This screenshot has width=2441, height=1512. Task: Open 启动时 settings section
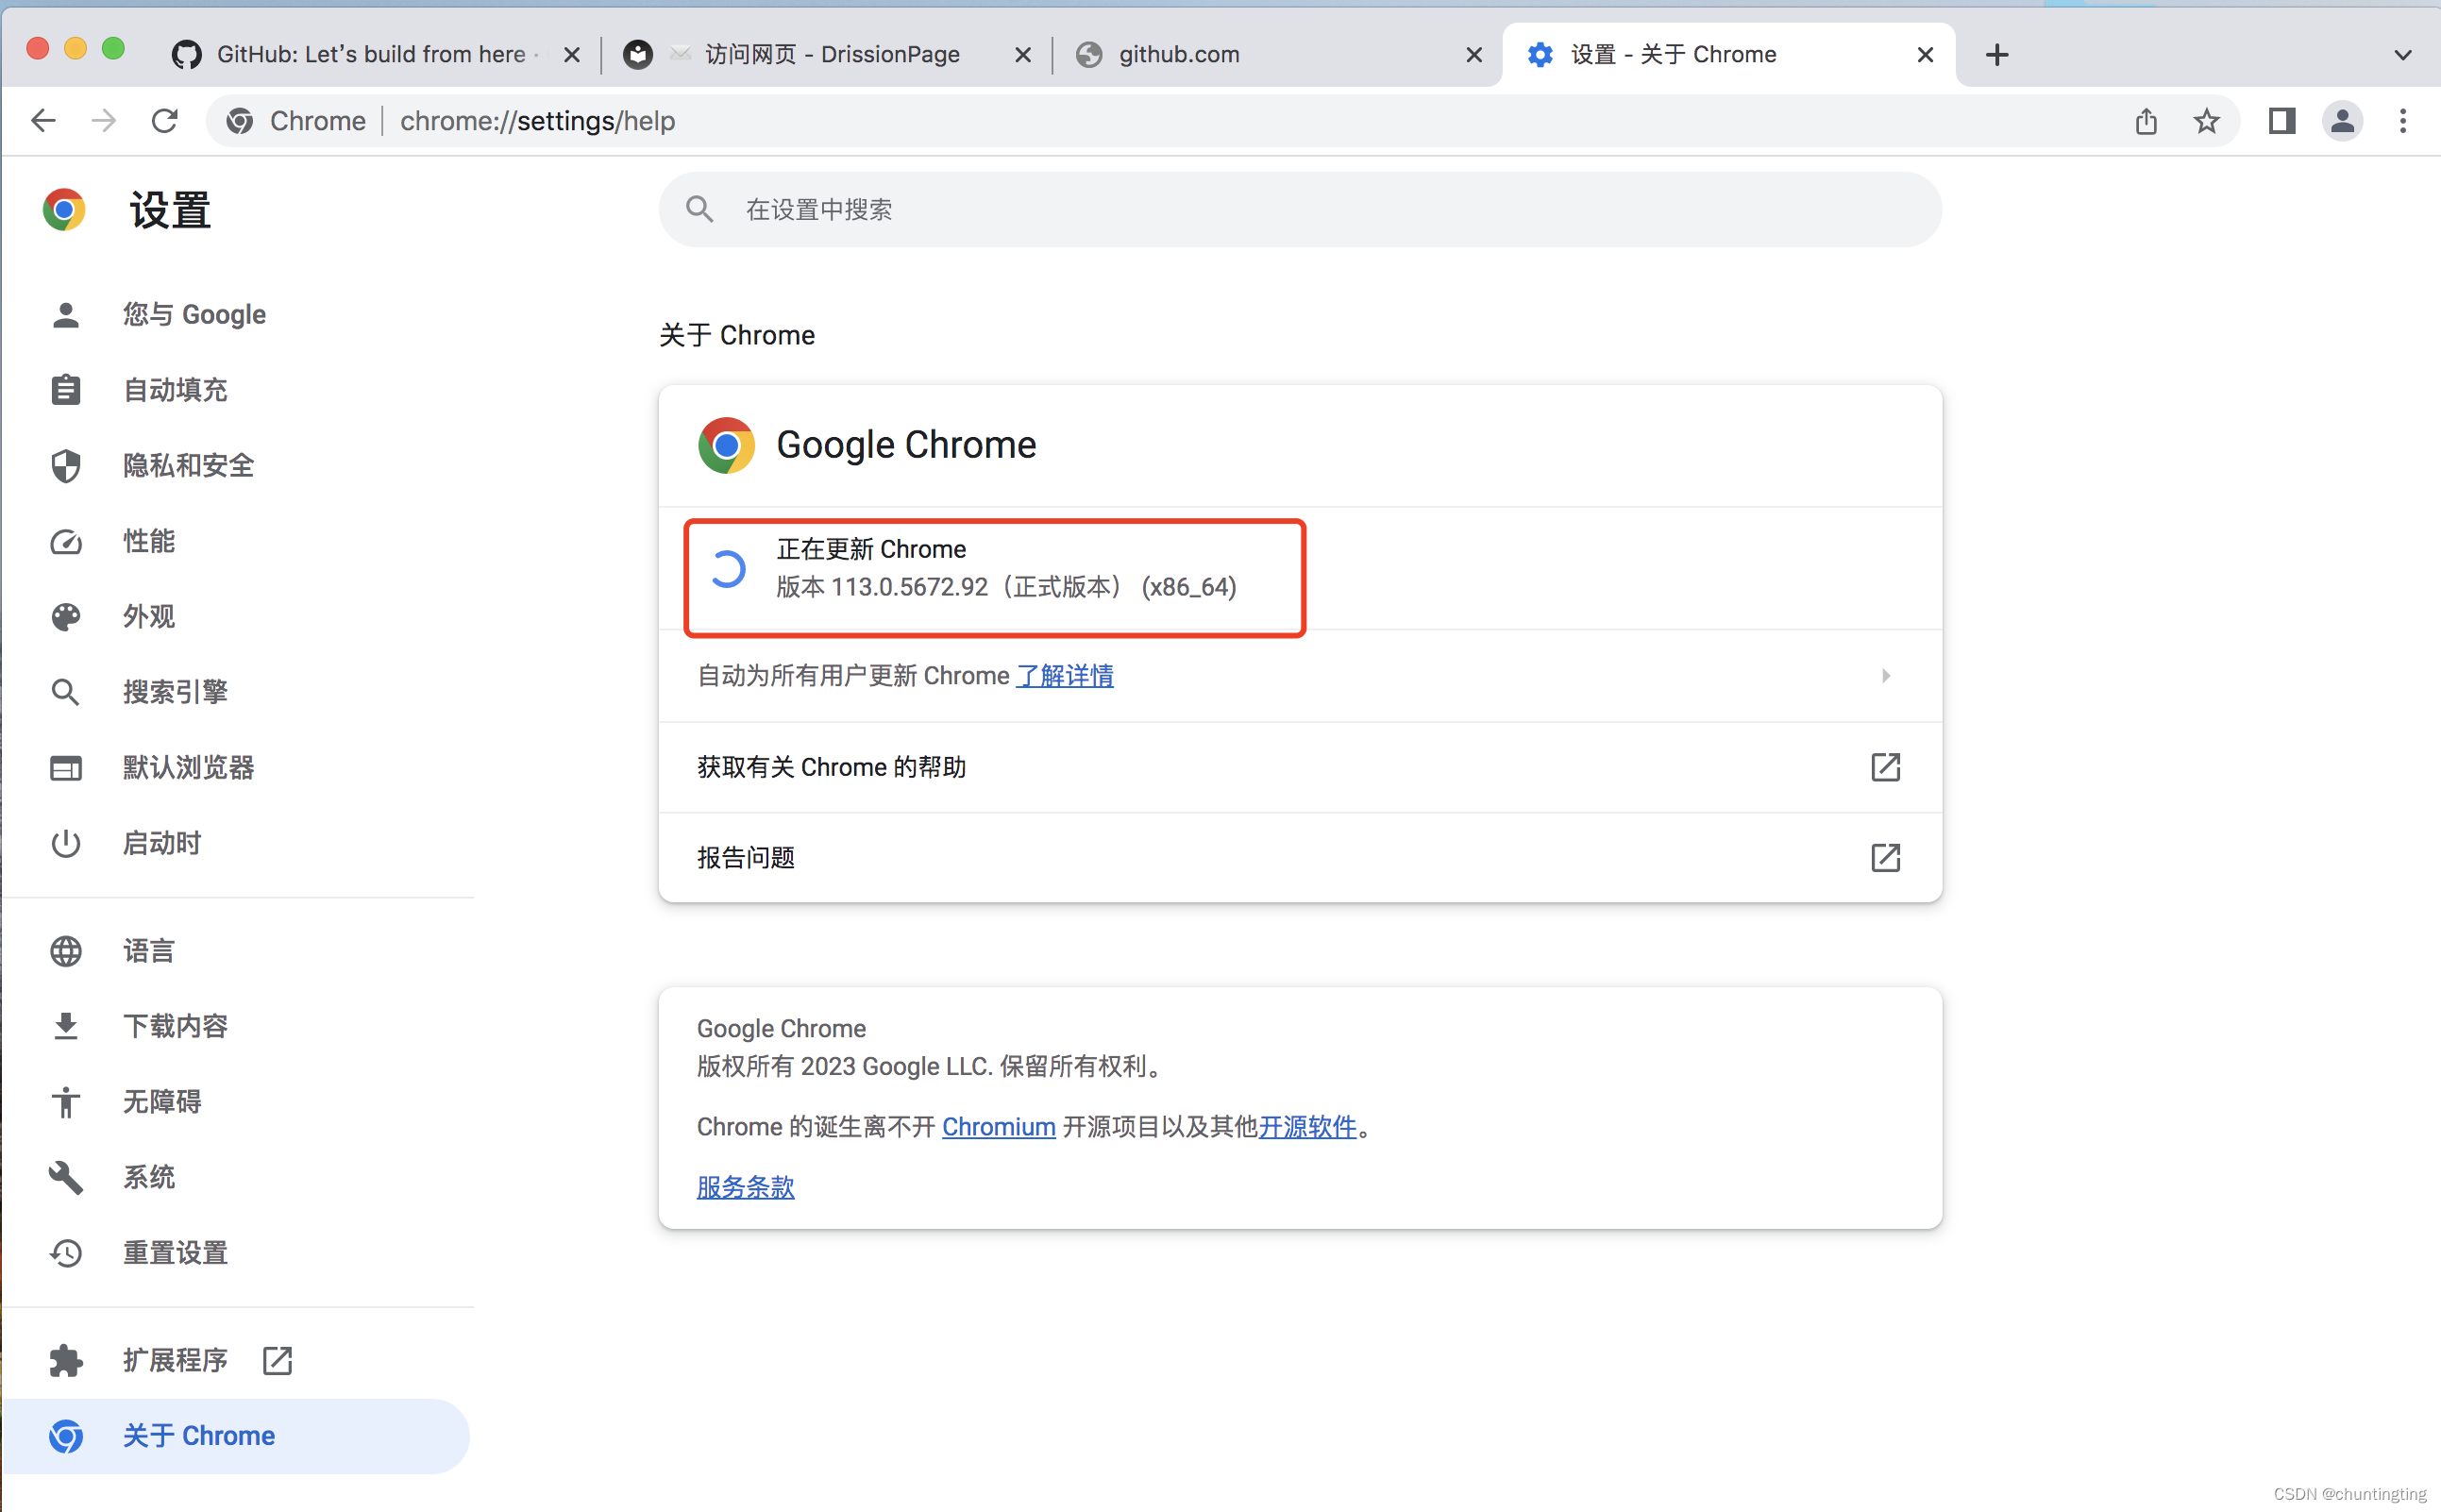coord(162,843)
